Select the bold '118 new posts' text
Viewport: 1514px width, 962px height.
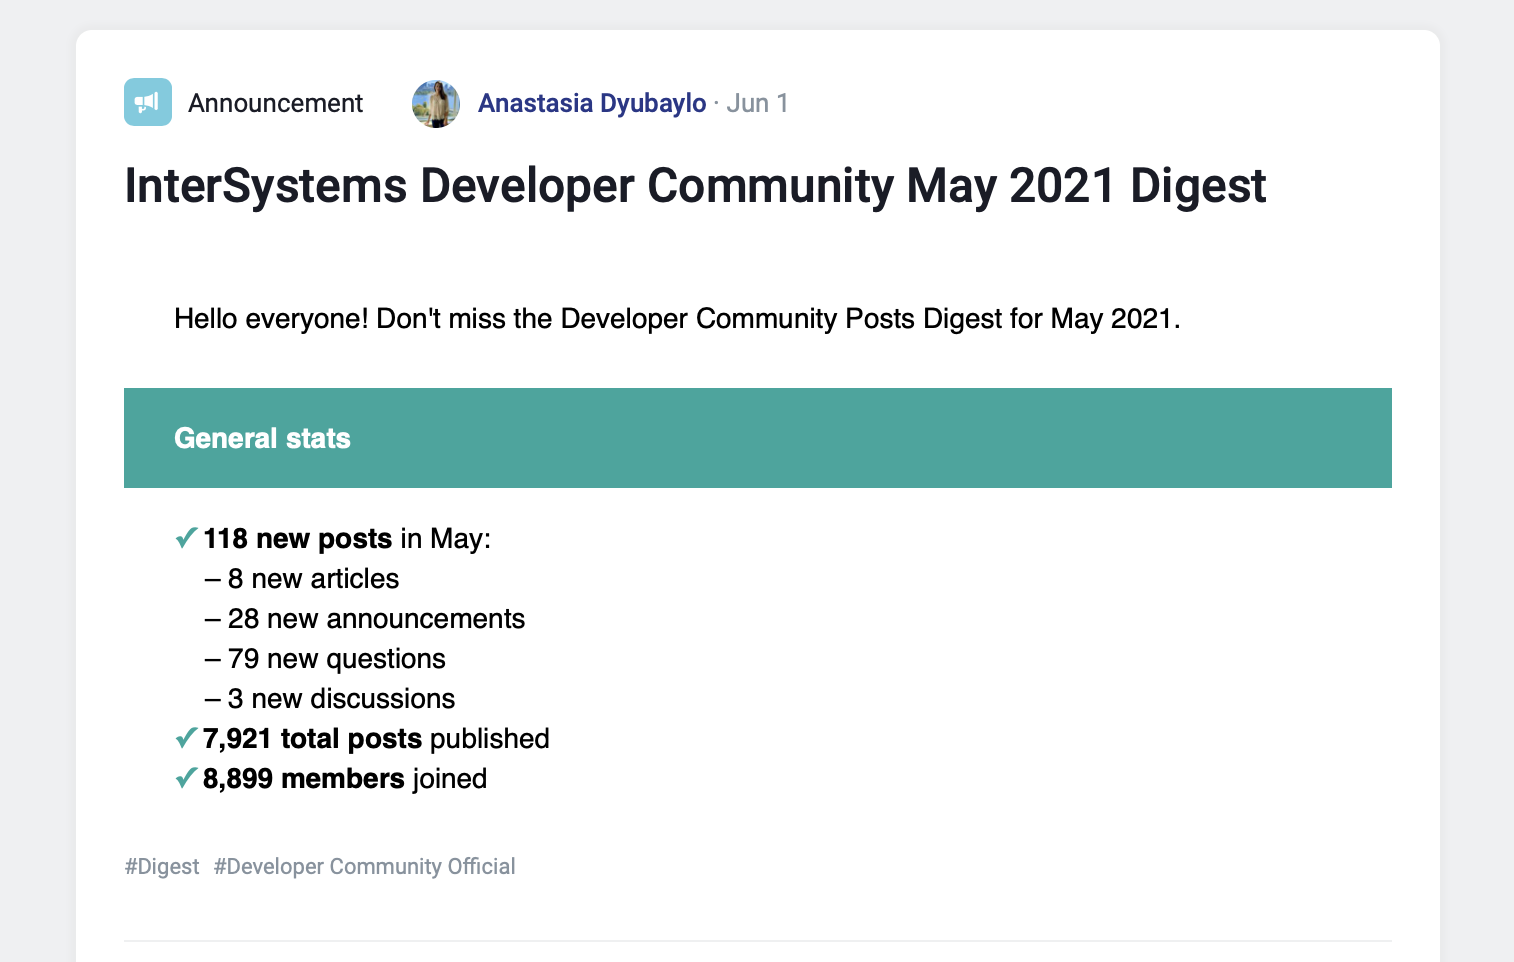click(297, 539)
